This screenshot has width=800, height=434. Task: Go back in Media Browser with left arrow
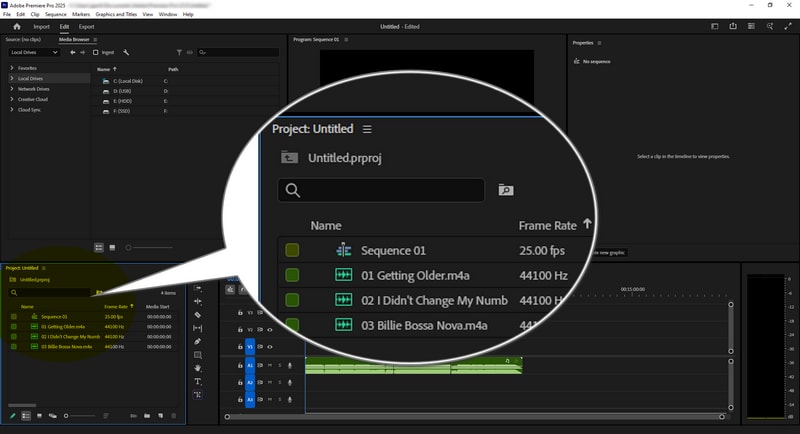point(73,53)
